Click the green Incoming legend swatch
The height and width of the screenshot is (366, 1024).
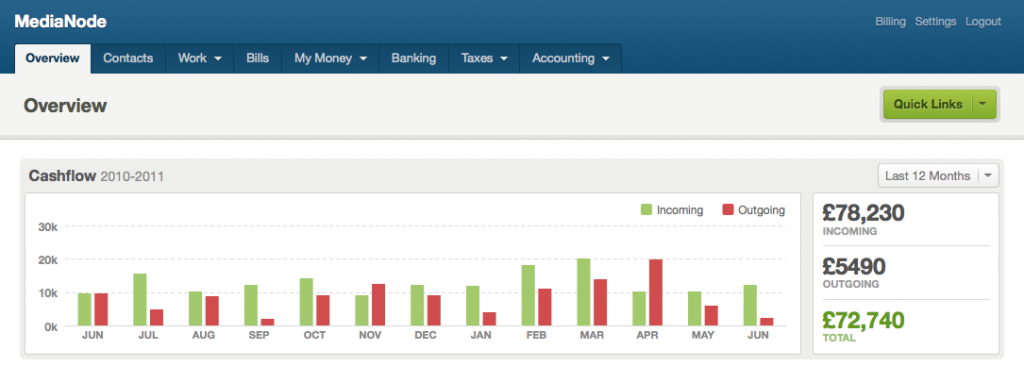[647, 210]
